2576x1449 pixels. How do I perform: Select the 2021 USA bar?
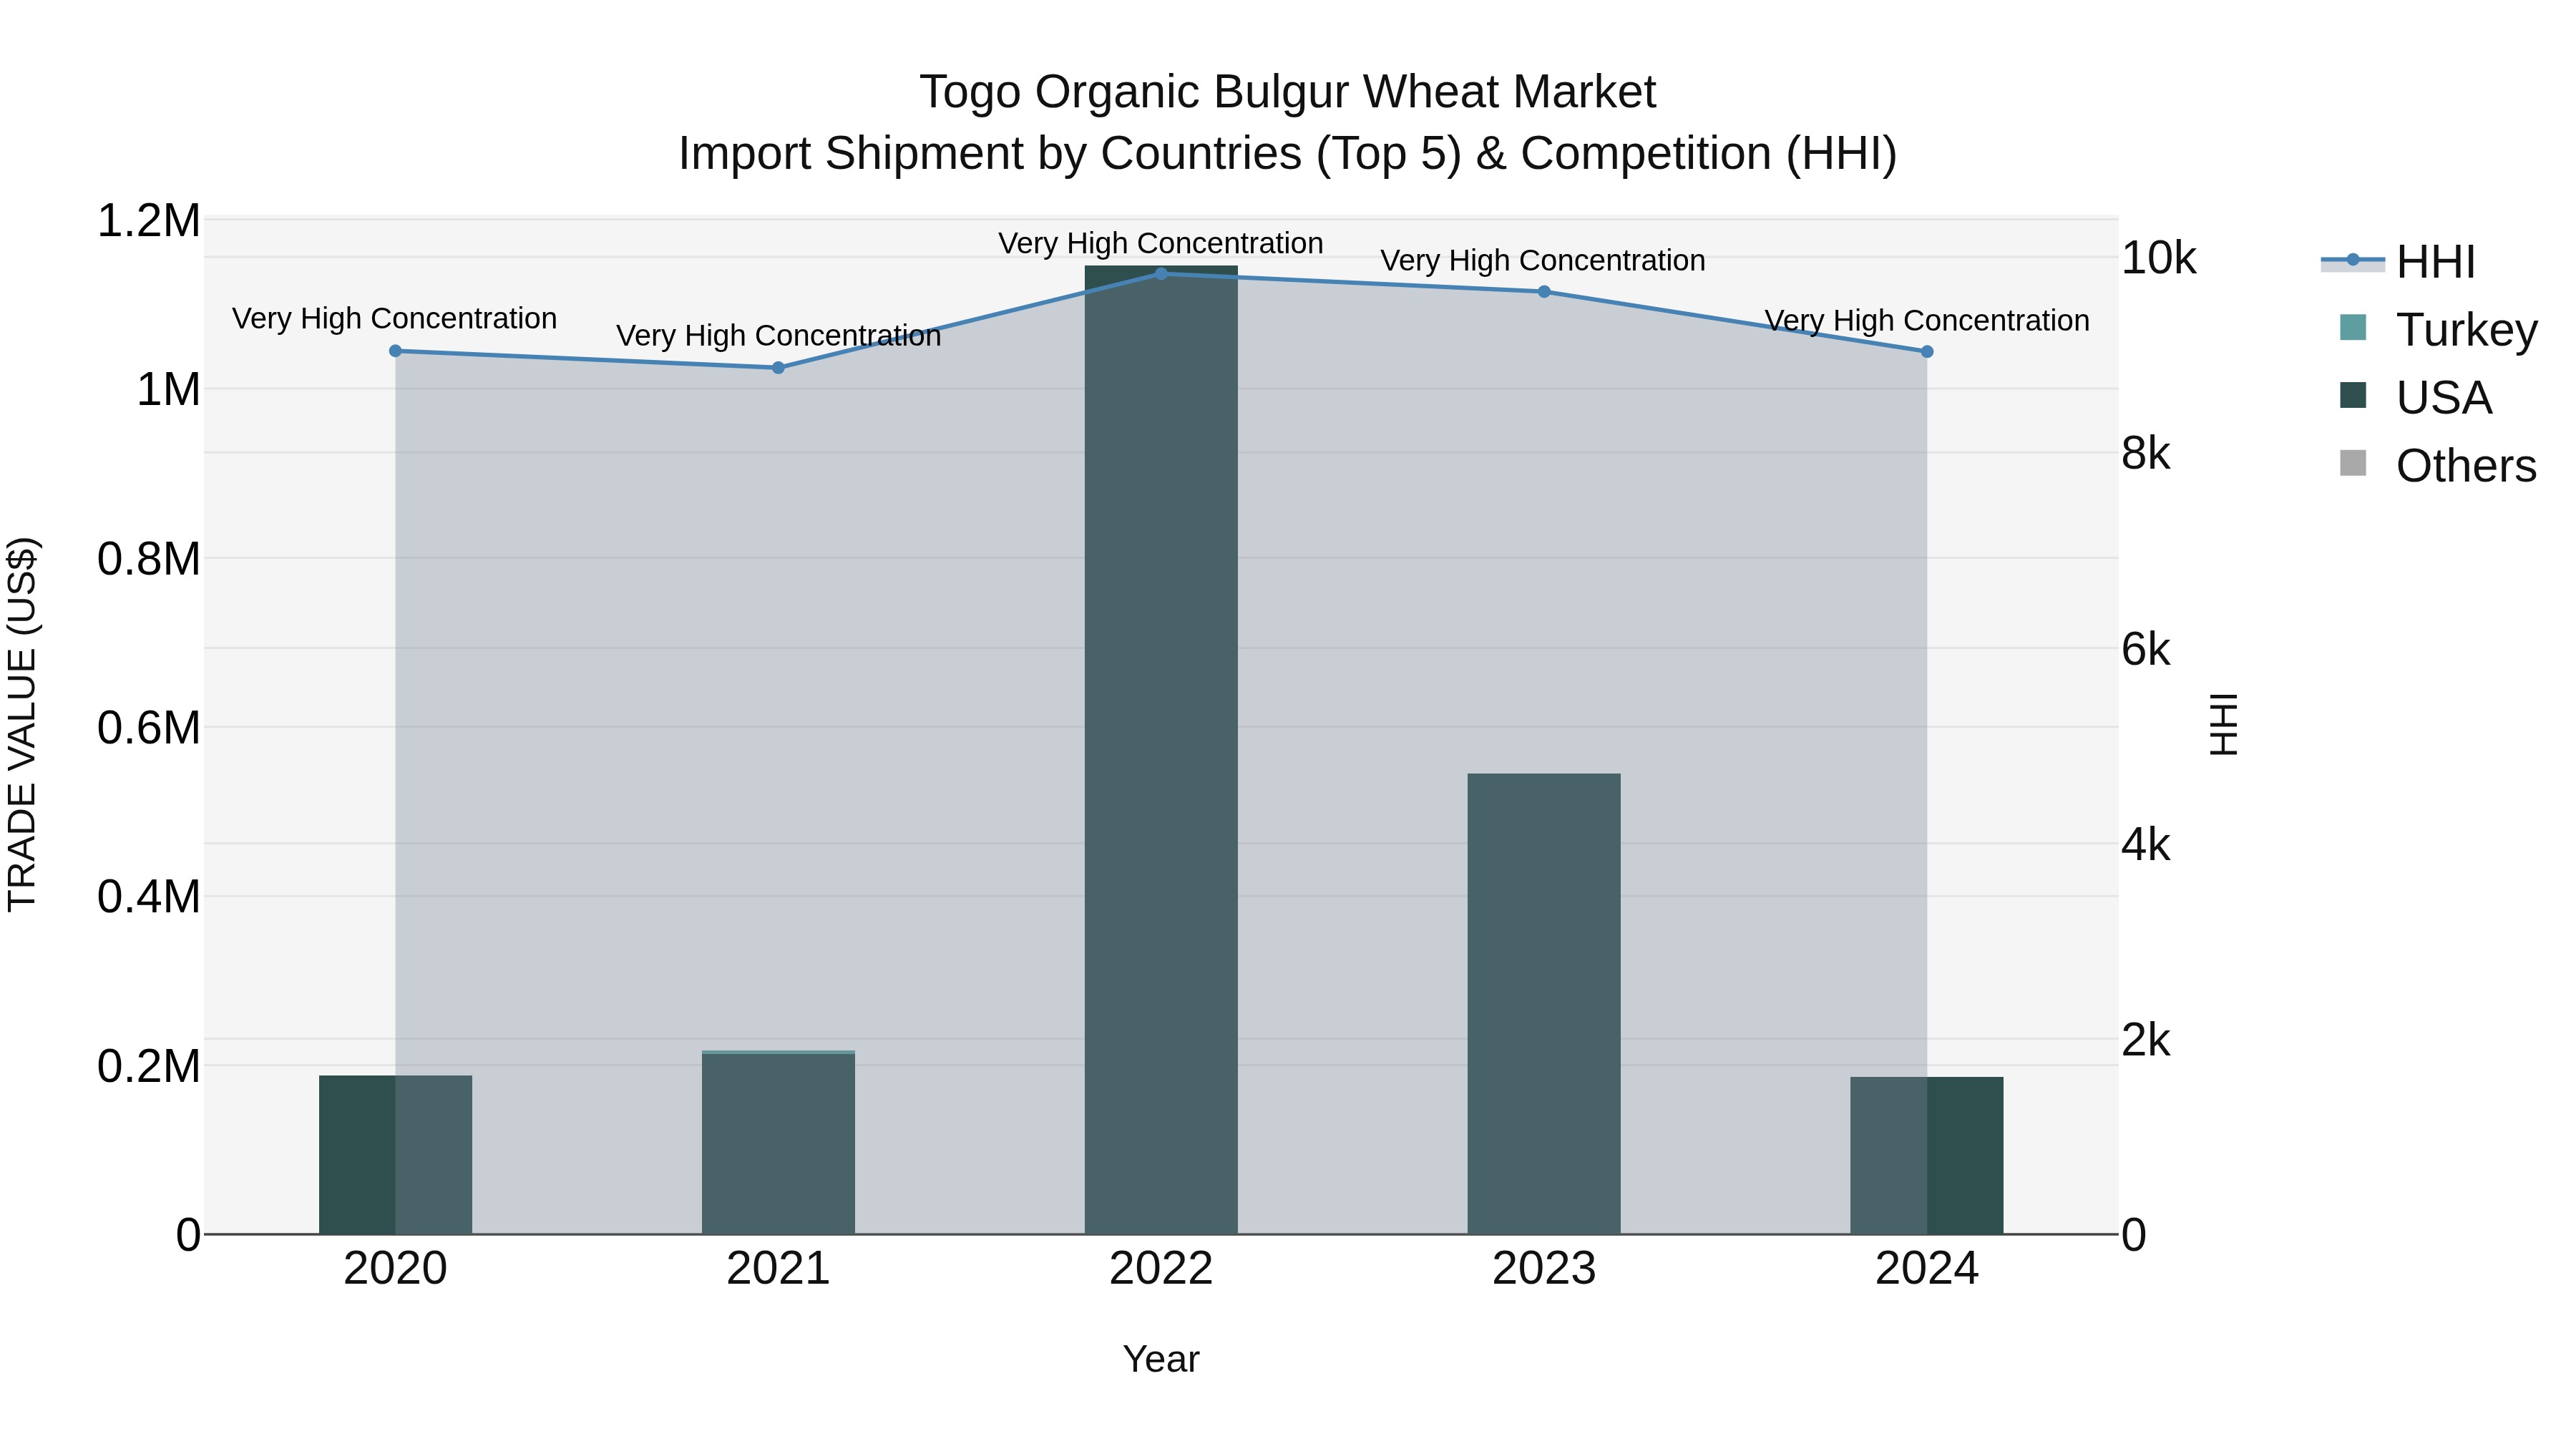click(x=778, y=1144)
